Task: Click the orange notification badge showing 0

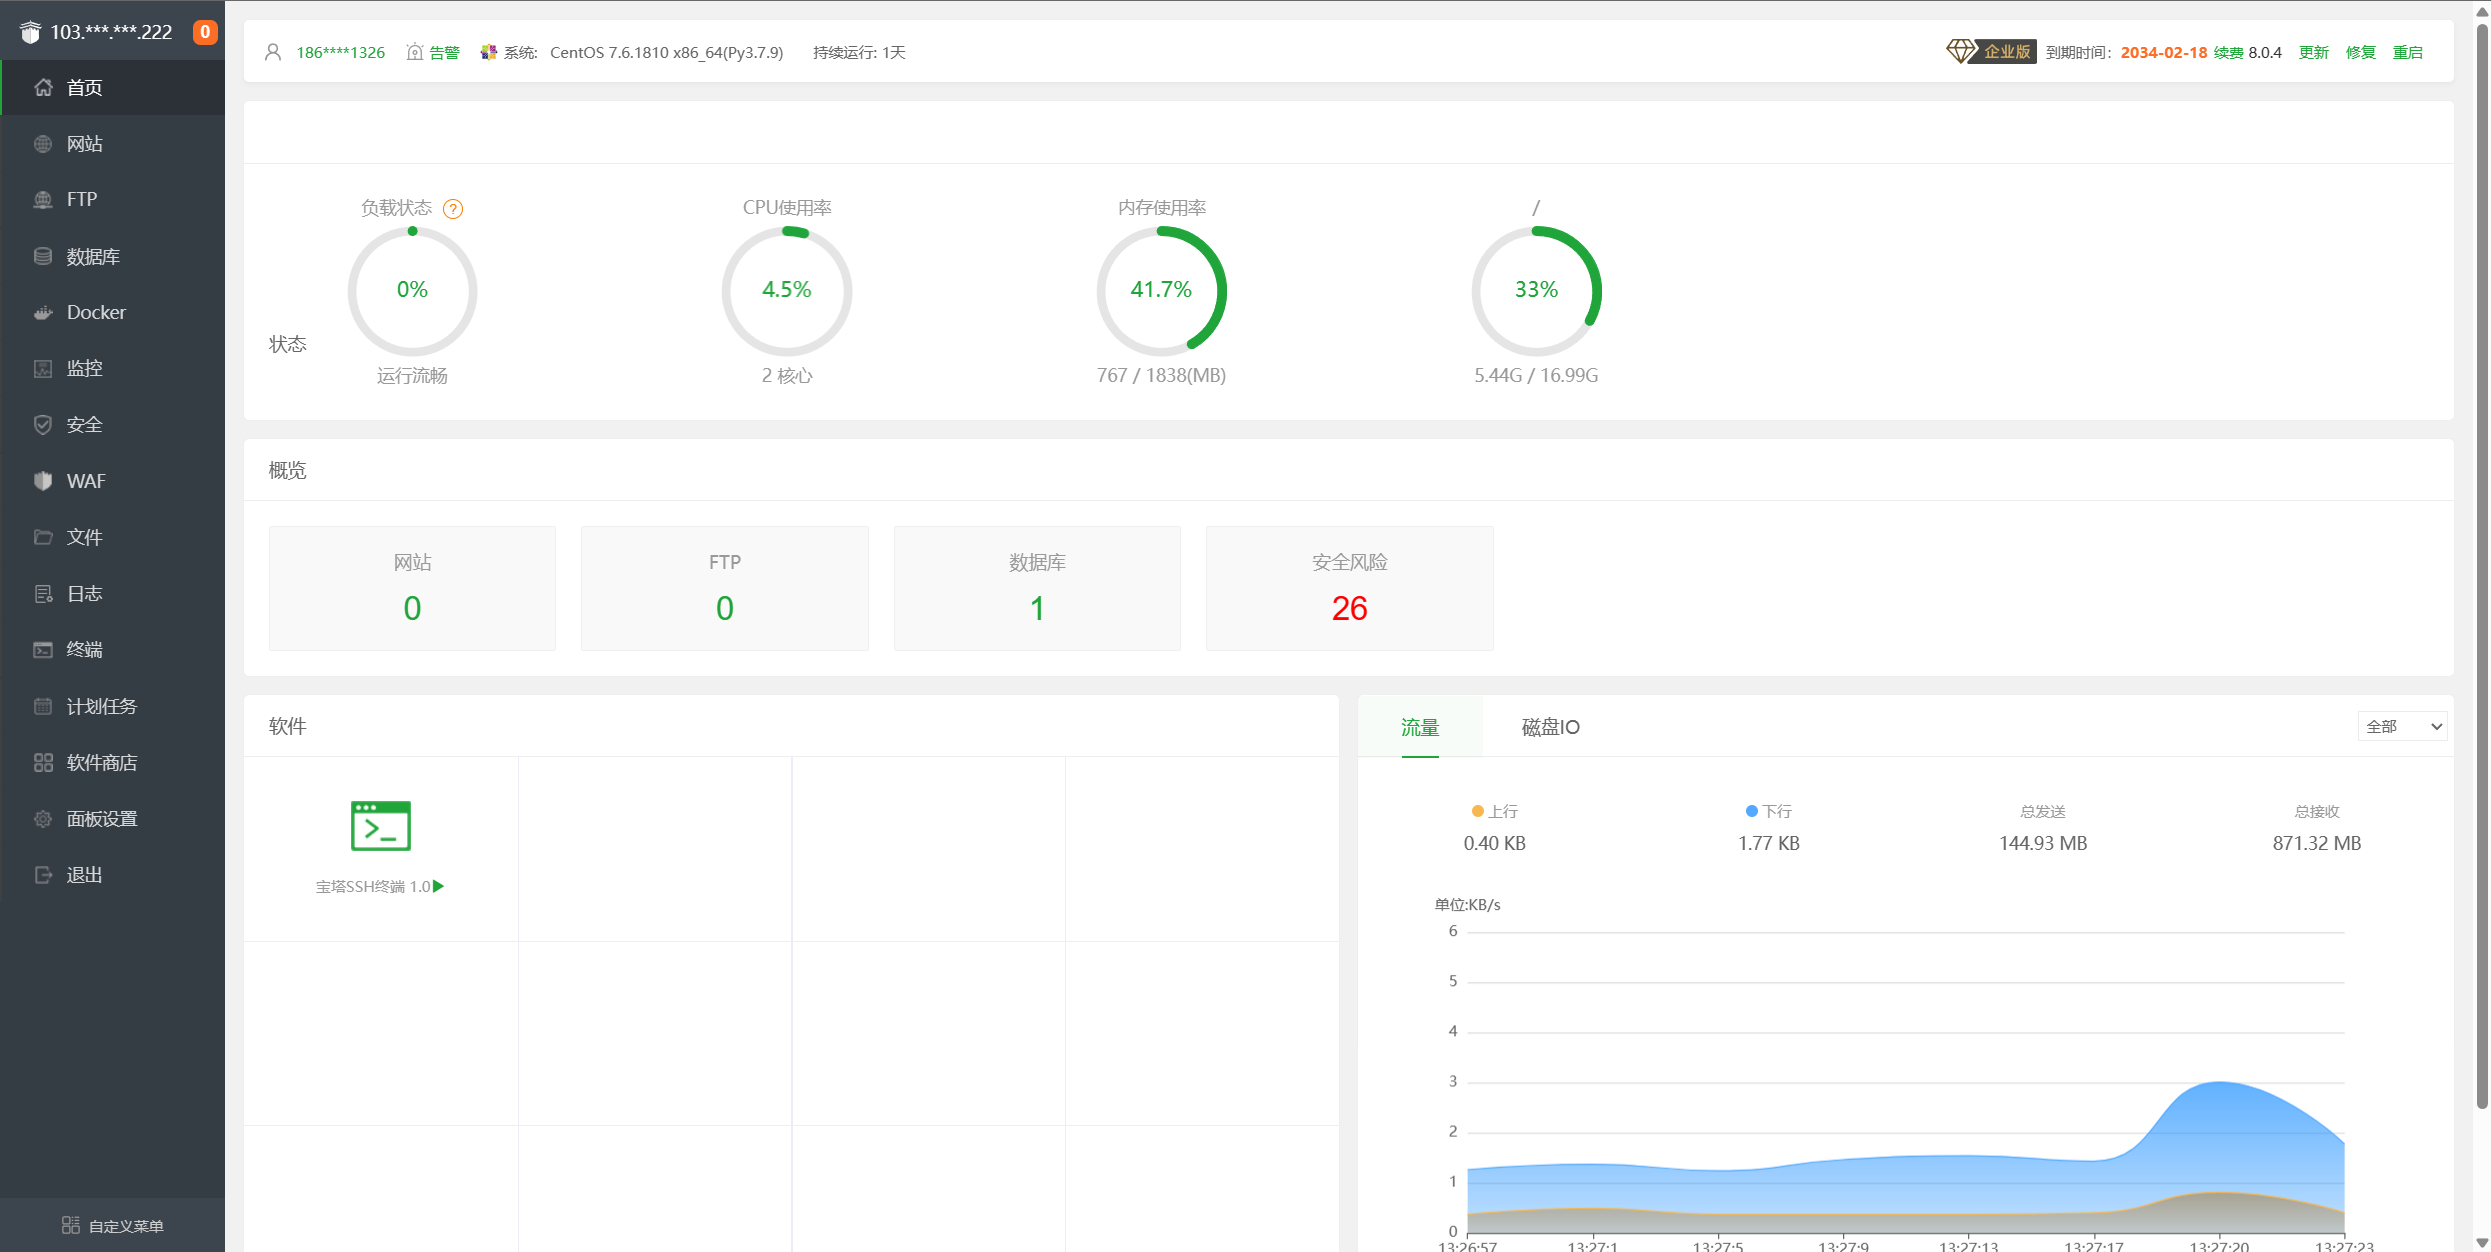Action: point(205,32)
